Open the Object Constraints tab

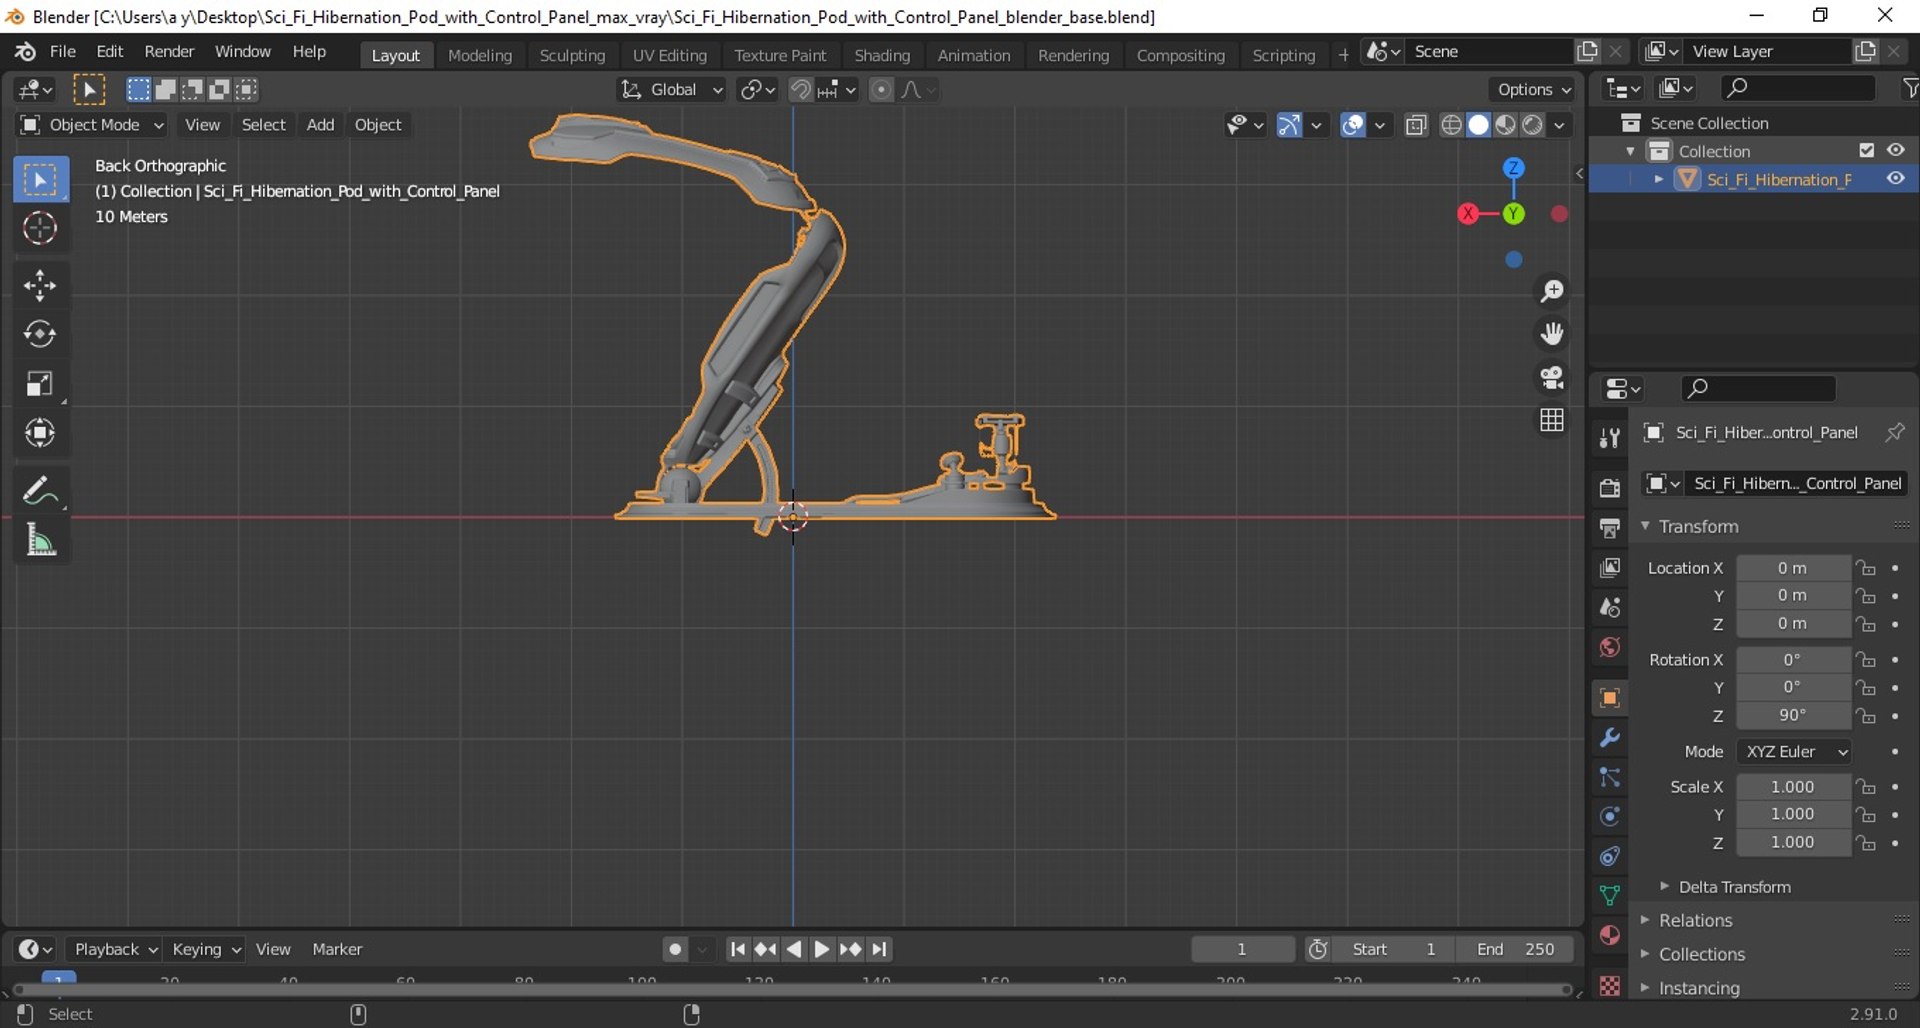(1609, 856)
